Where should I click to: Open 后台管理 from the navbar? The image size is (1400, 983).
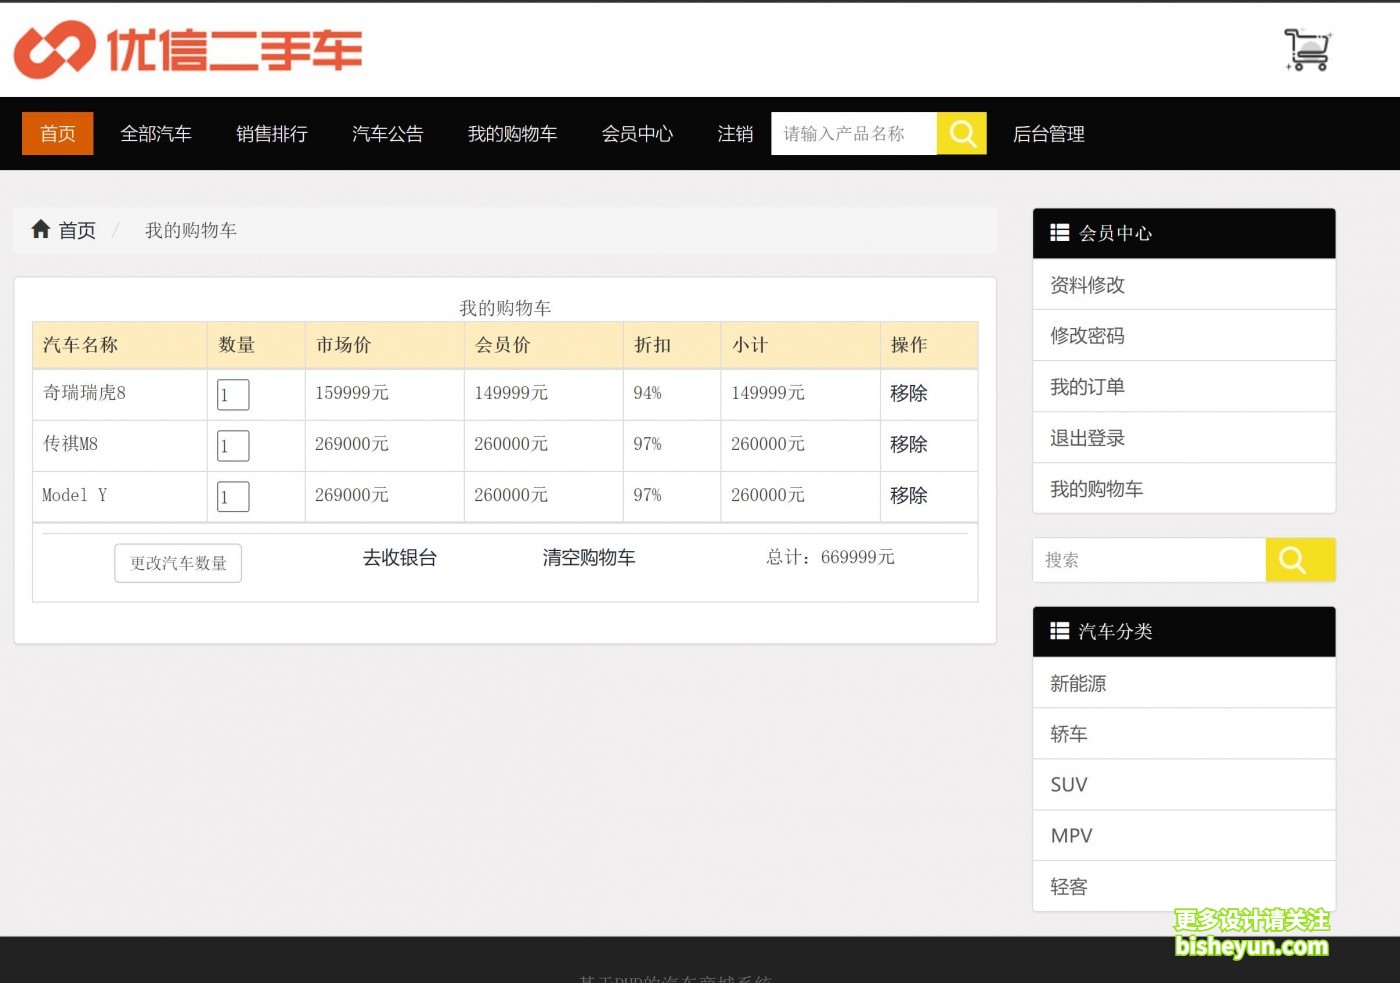(x=1048, y=134)
